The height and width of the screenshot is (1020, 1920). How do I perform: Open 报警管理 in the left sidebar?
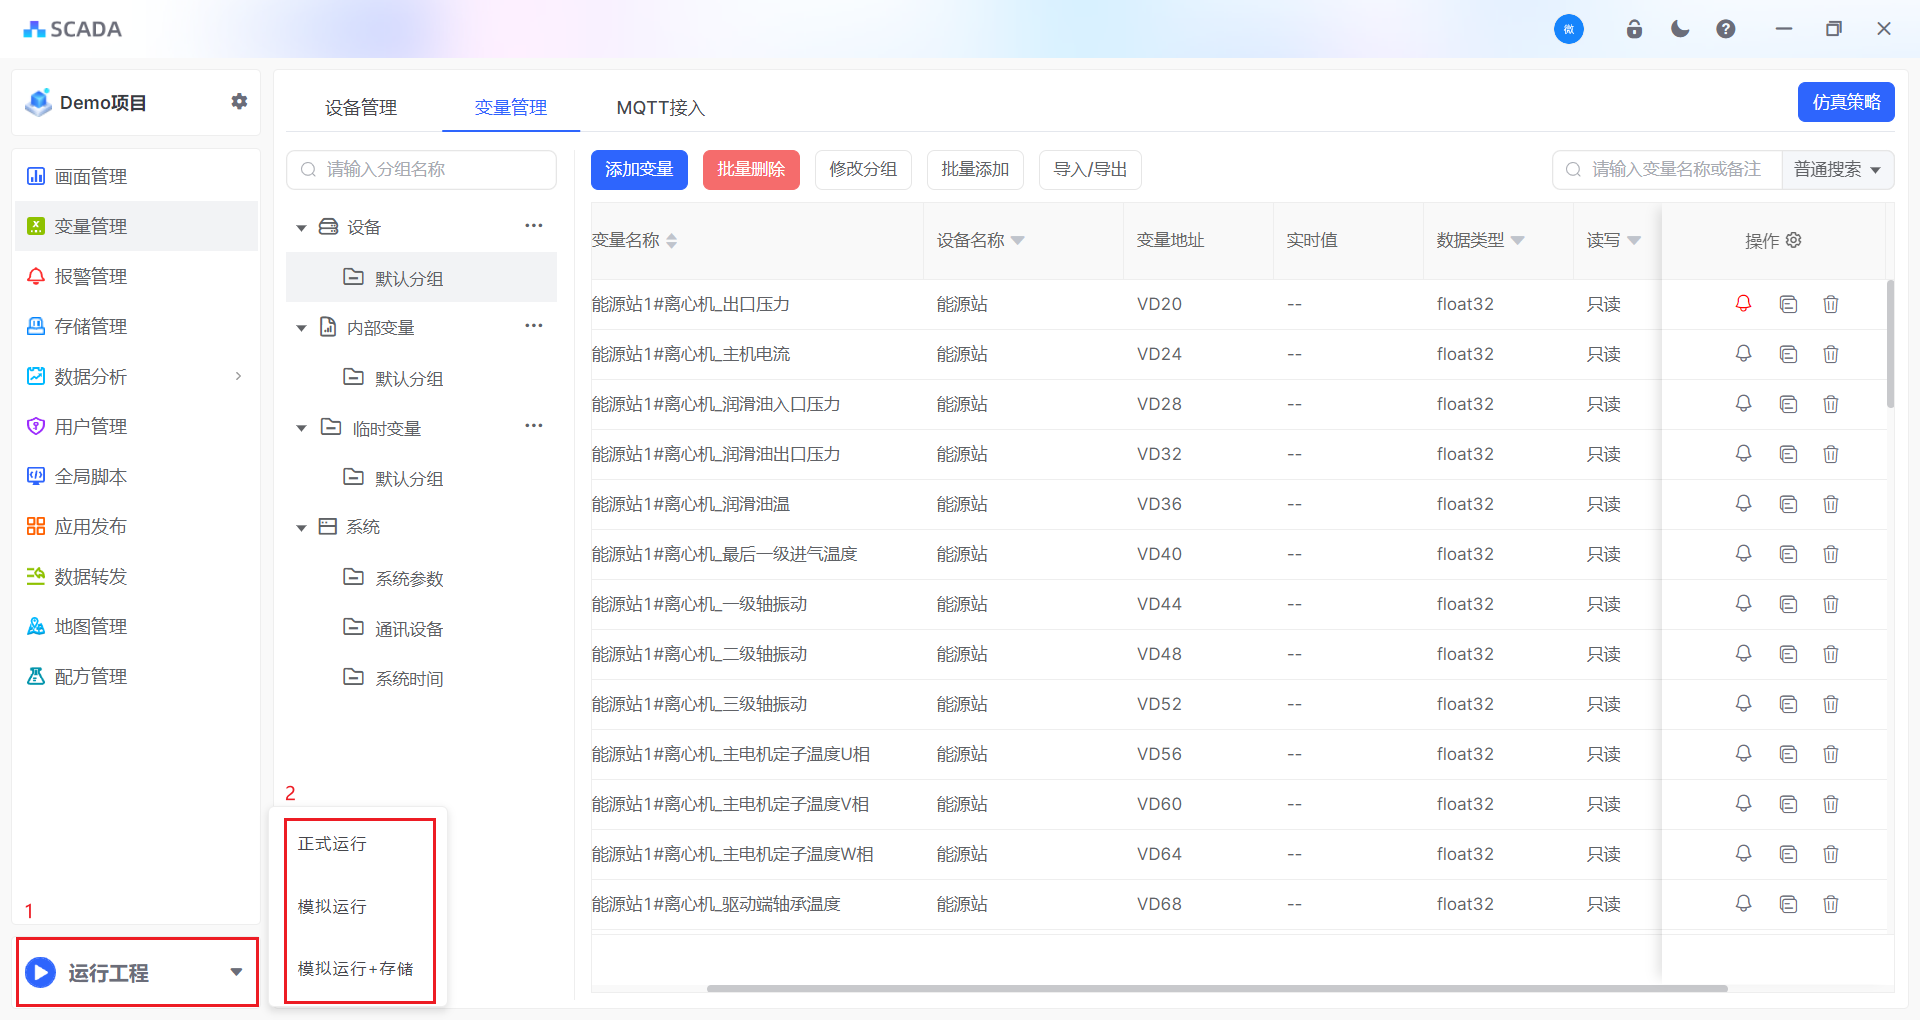(x=91, y=276)
